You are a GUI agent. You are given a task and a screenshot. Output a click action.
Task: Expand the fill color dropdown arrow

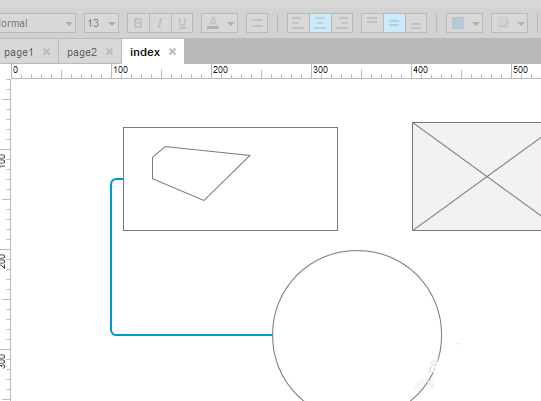click(476, 24)
